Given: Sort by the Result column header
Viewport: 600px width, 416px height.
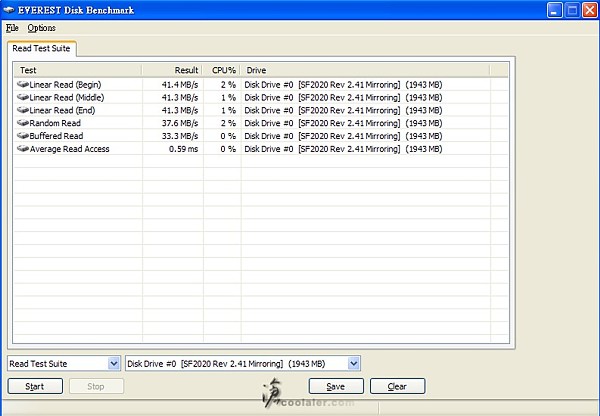Looking at the screenshot, I should 173,70.
